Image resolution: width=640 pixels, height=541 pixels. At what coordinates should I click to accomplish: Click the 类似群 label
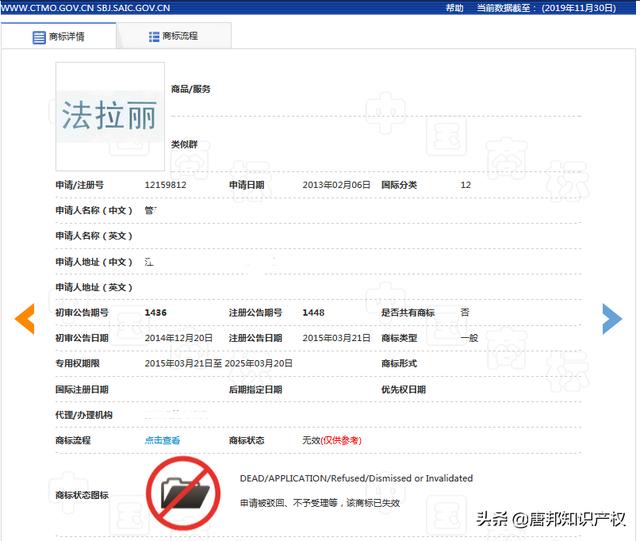(184, 144)
